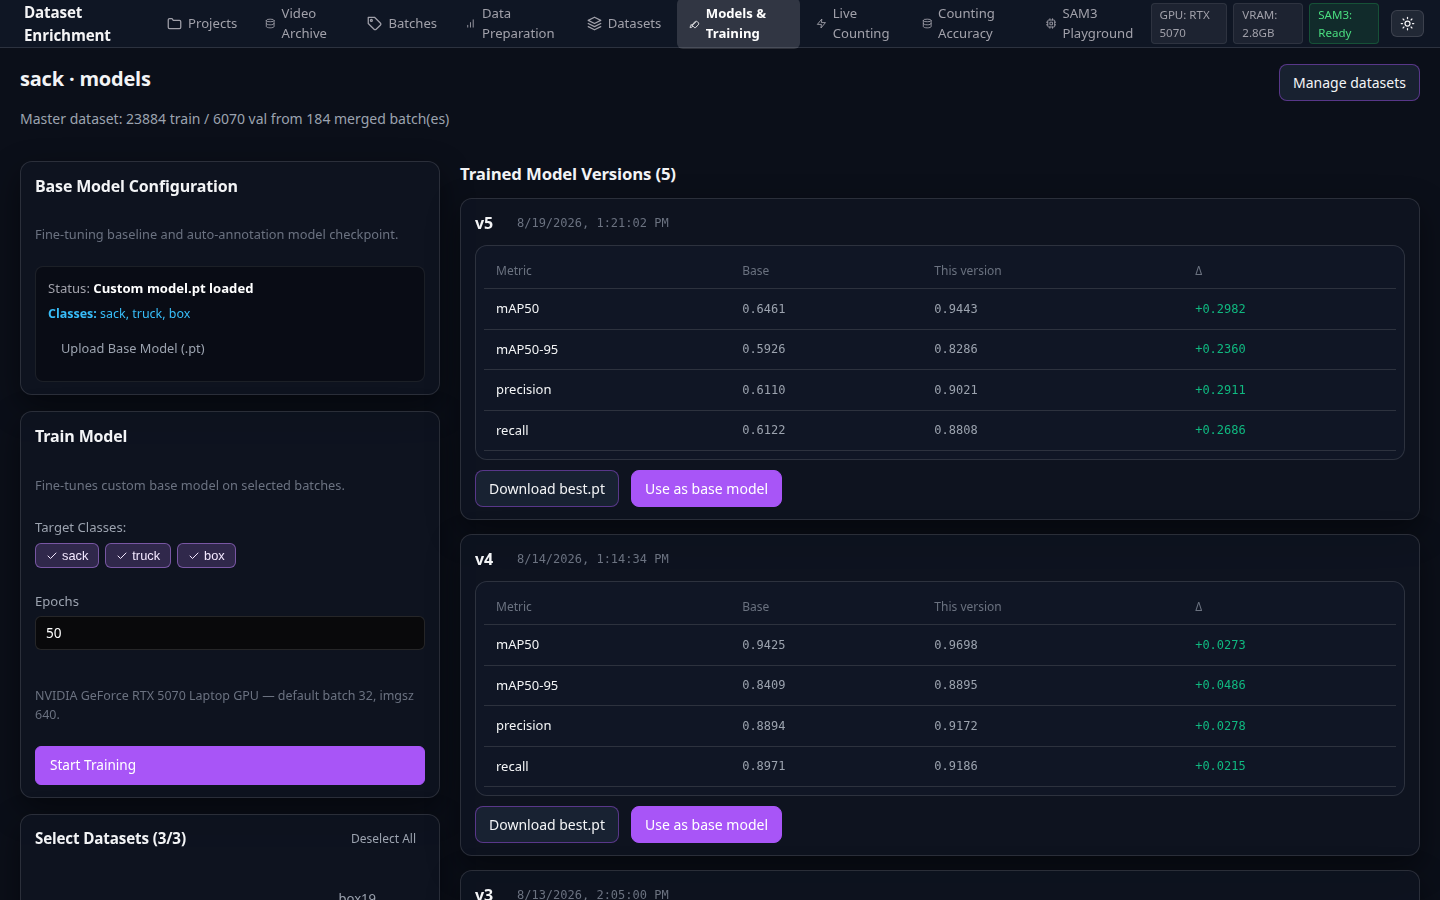
Task: Go to the Counting Accuracy tab
Action: pyautogui.click(x=958, y=23)
